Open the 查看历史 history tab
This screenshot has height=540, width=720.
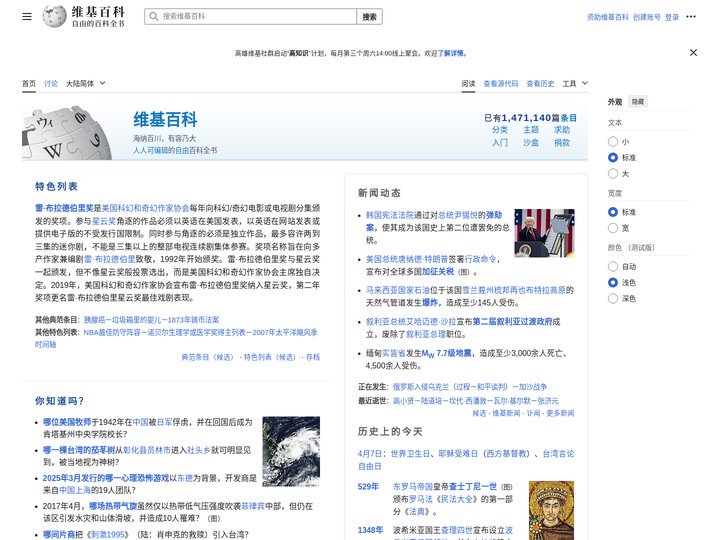[x=540, y=83]
